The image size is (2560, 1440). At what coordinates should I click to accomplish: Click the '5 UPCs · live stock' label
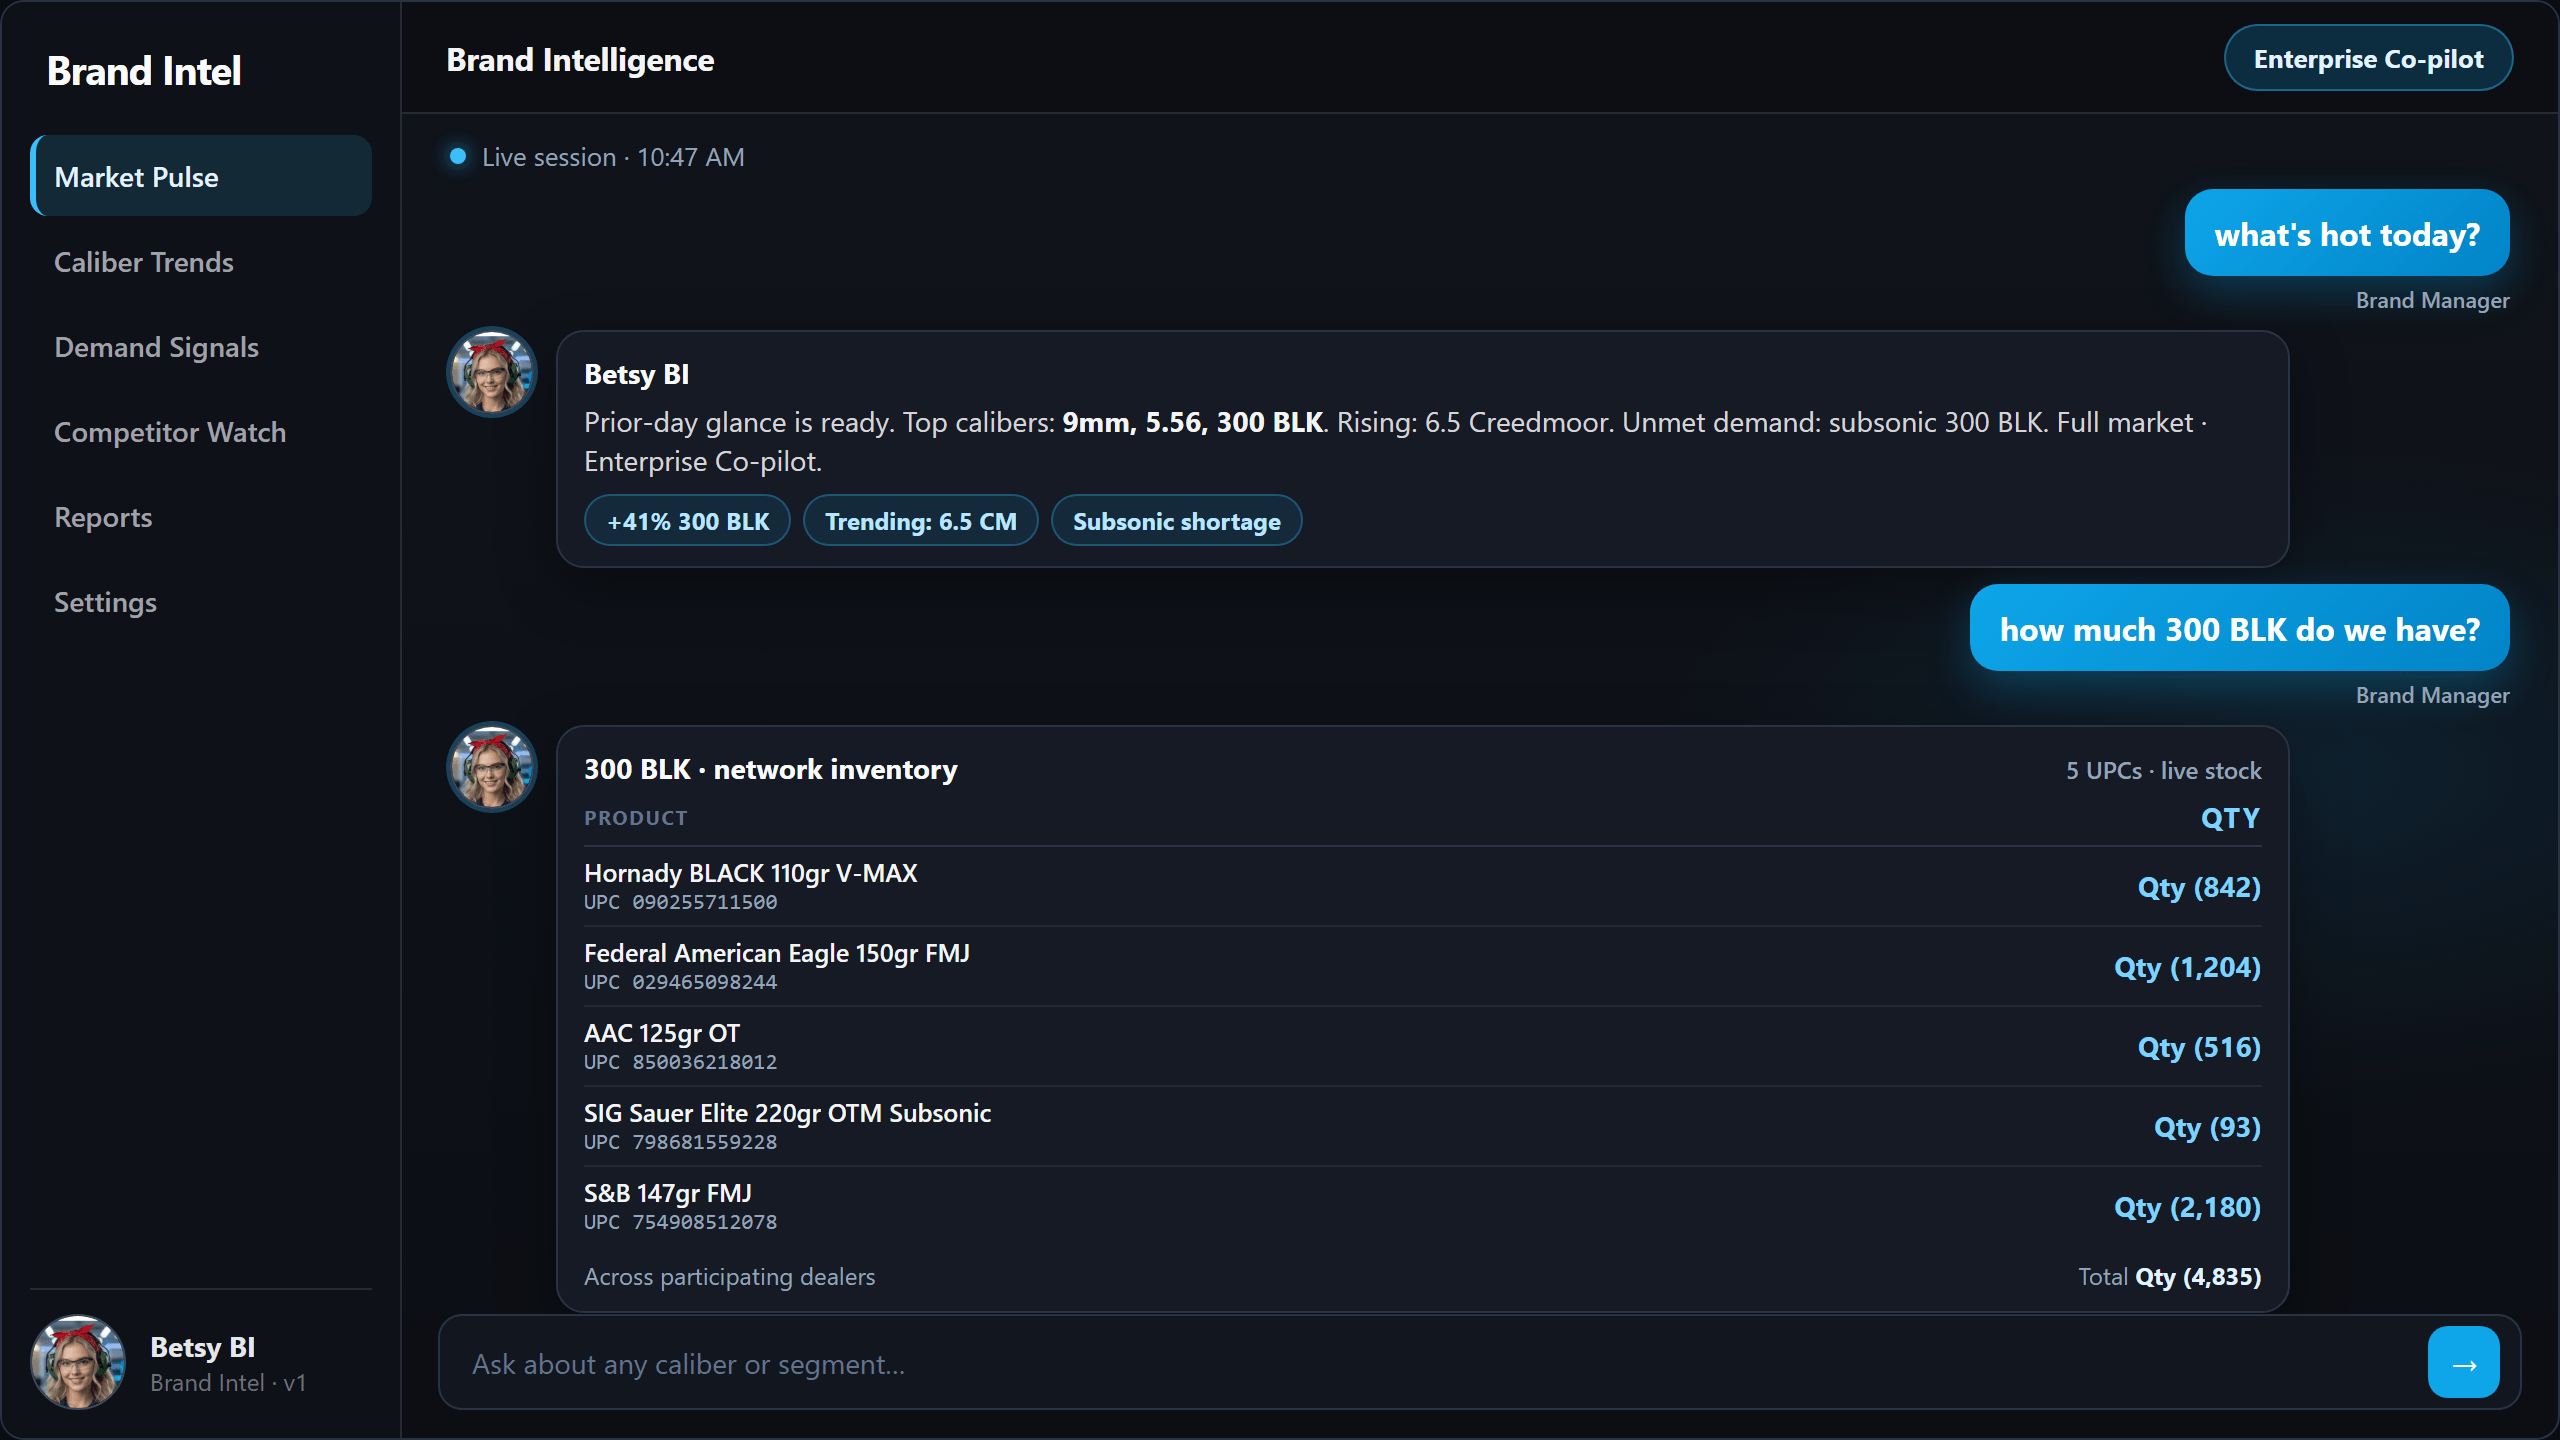[2163, 770]
